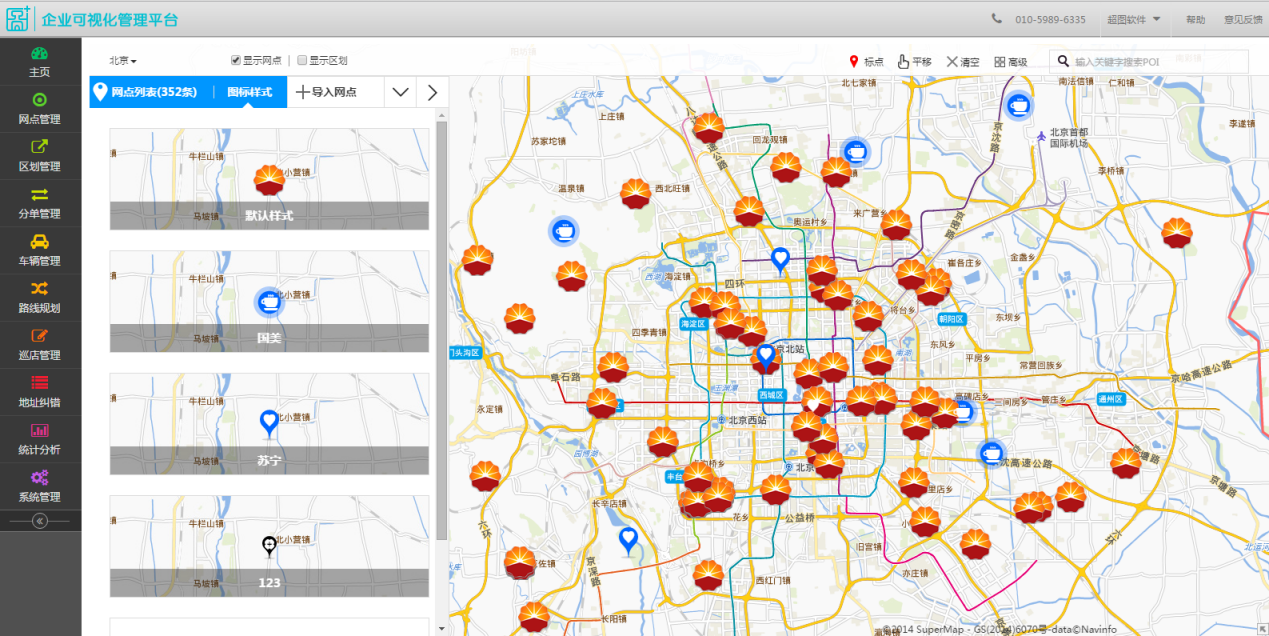
Task: Open the 超图软件 account dropdown
Action: [x=1134, y=19]
